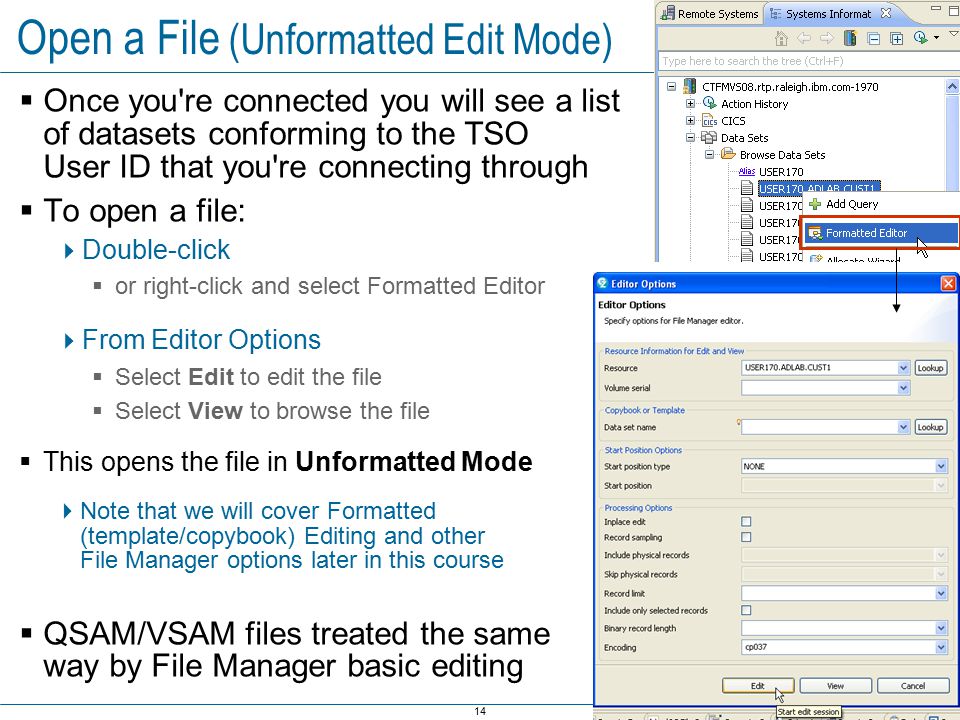This screenshot has width=960, height=720.
Task: Collapse the Data Sets tree node
Action: pos(691,138)
